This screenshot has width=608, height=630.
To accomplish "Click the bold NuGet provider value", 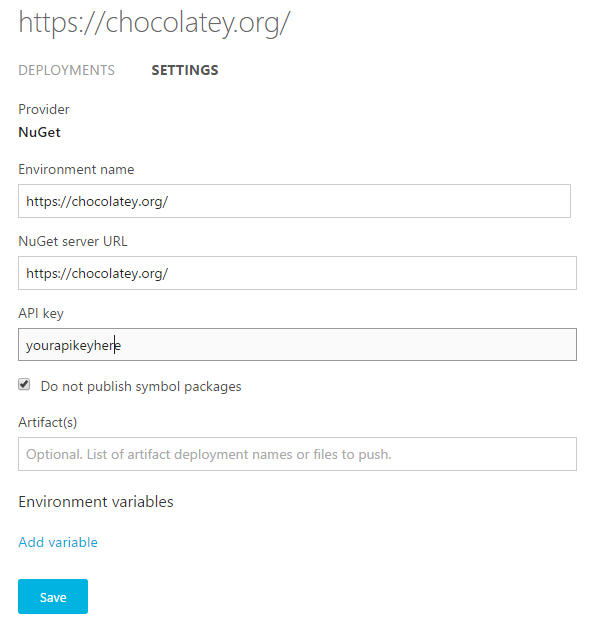I will pyautogui.click(x=40, y=130).
